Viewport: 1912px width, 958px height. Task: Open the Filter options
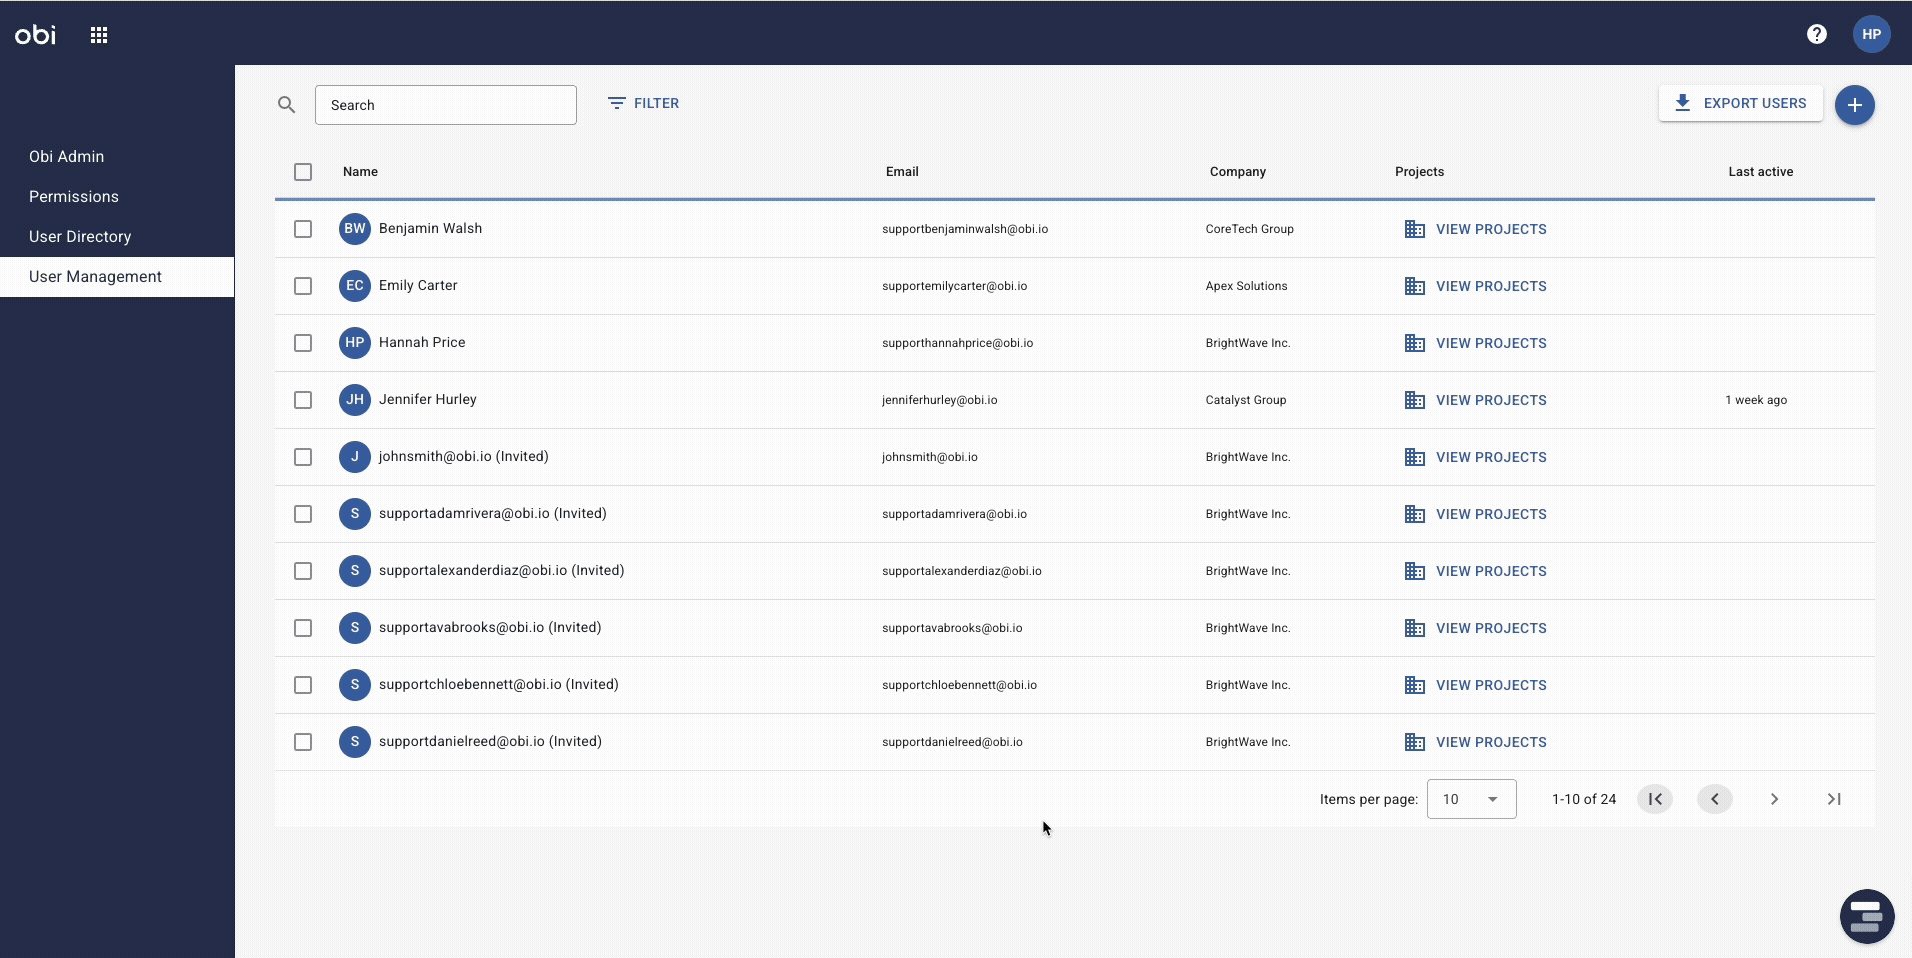645,103
